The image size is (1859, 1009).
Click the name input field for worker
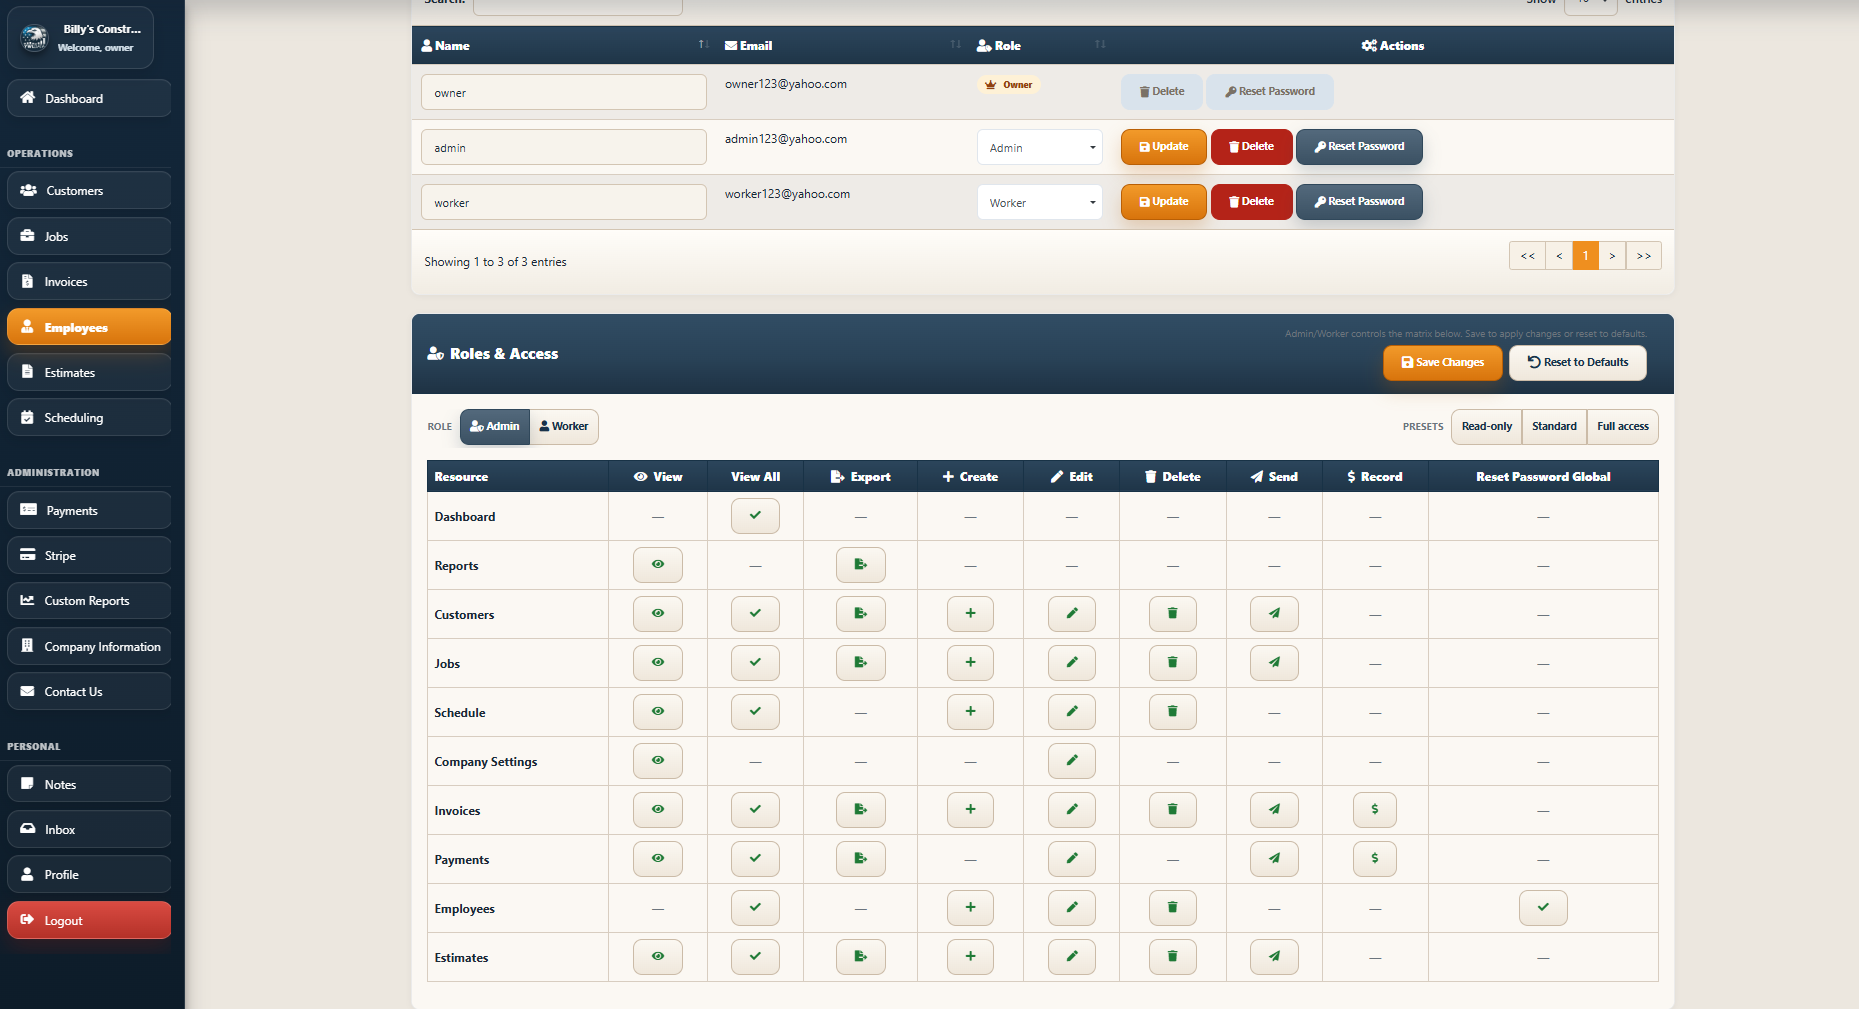click(563, 201)
